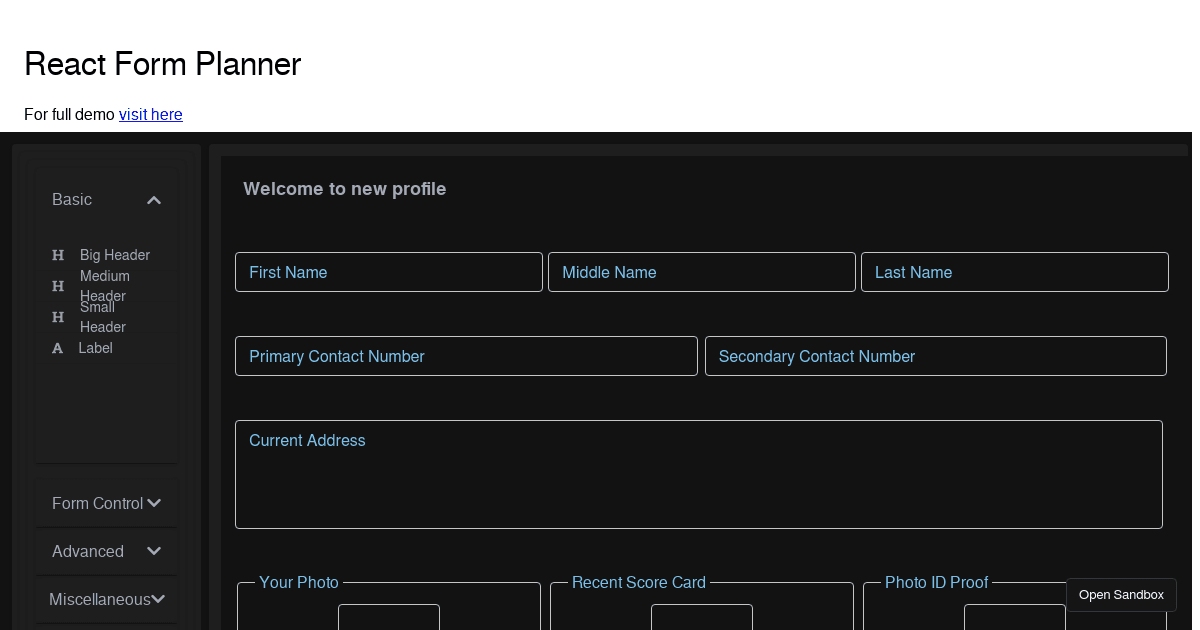Click the Recent Score Card upload box
The width and height of the screenshot is (1200, 630).
coord(702,618)
